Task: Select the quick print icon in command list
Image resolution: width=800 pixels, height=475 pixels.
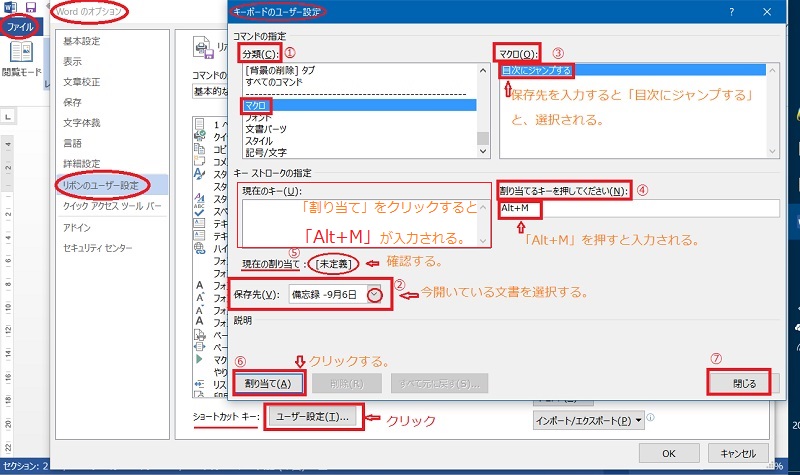Action: (x=200, y=136)
